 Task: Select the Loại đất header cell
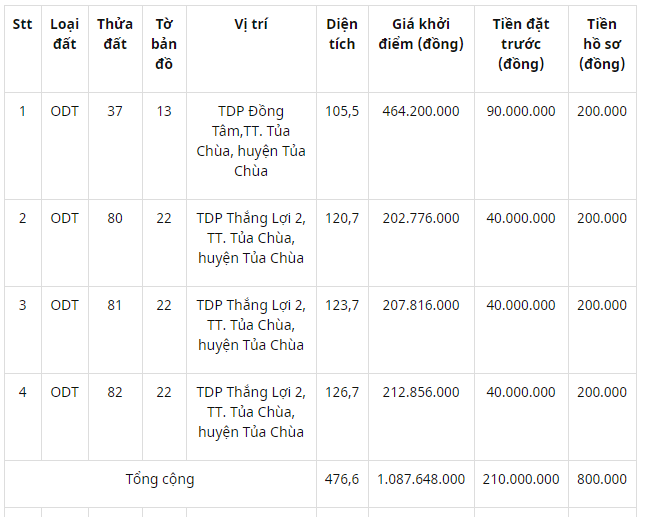click(x=65, y=34)
